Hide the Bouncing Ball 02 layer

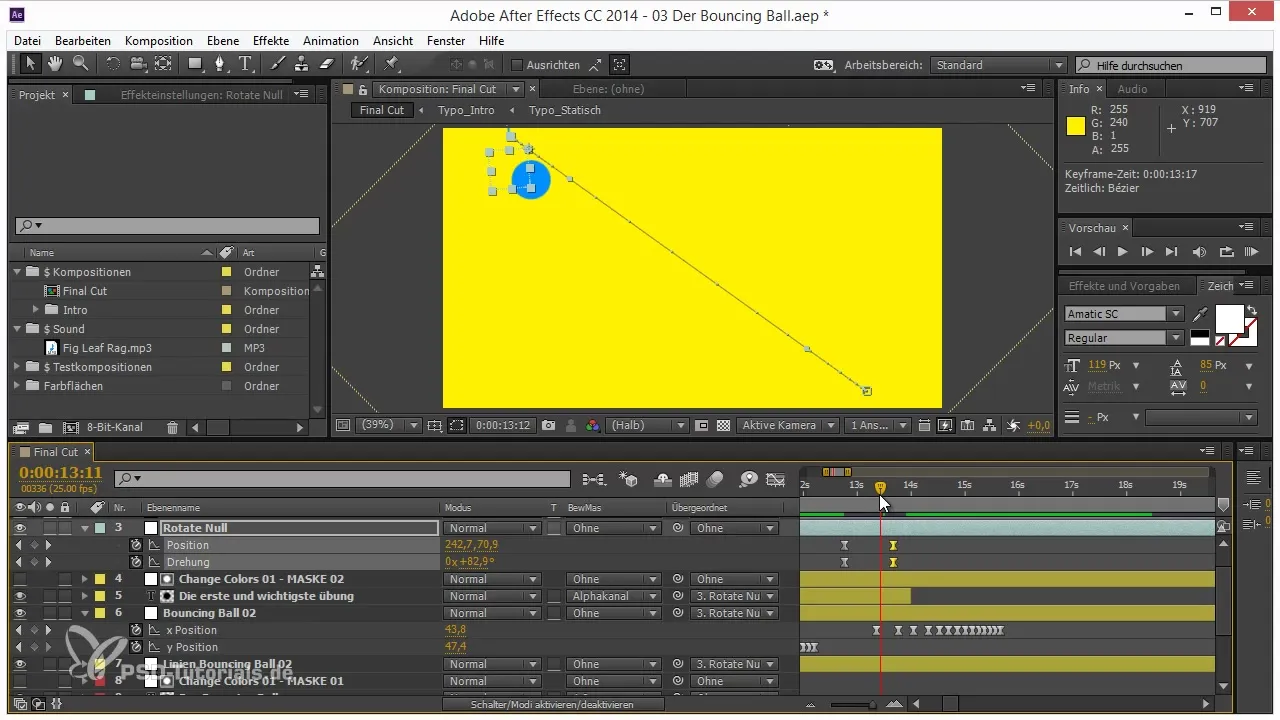tap(21, 613)
